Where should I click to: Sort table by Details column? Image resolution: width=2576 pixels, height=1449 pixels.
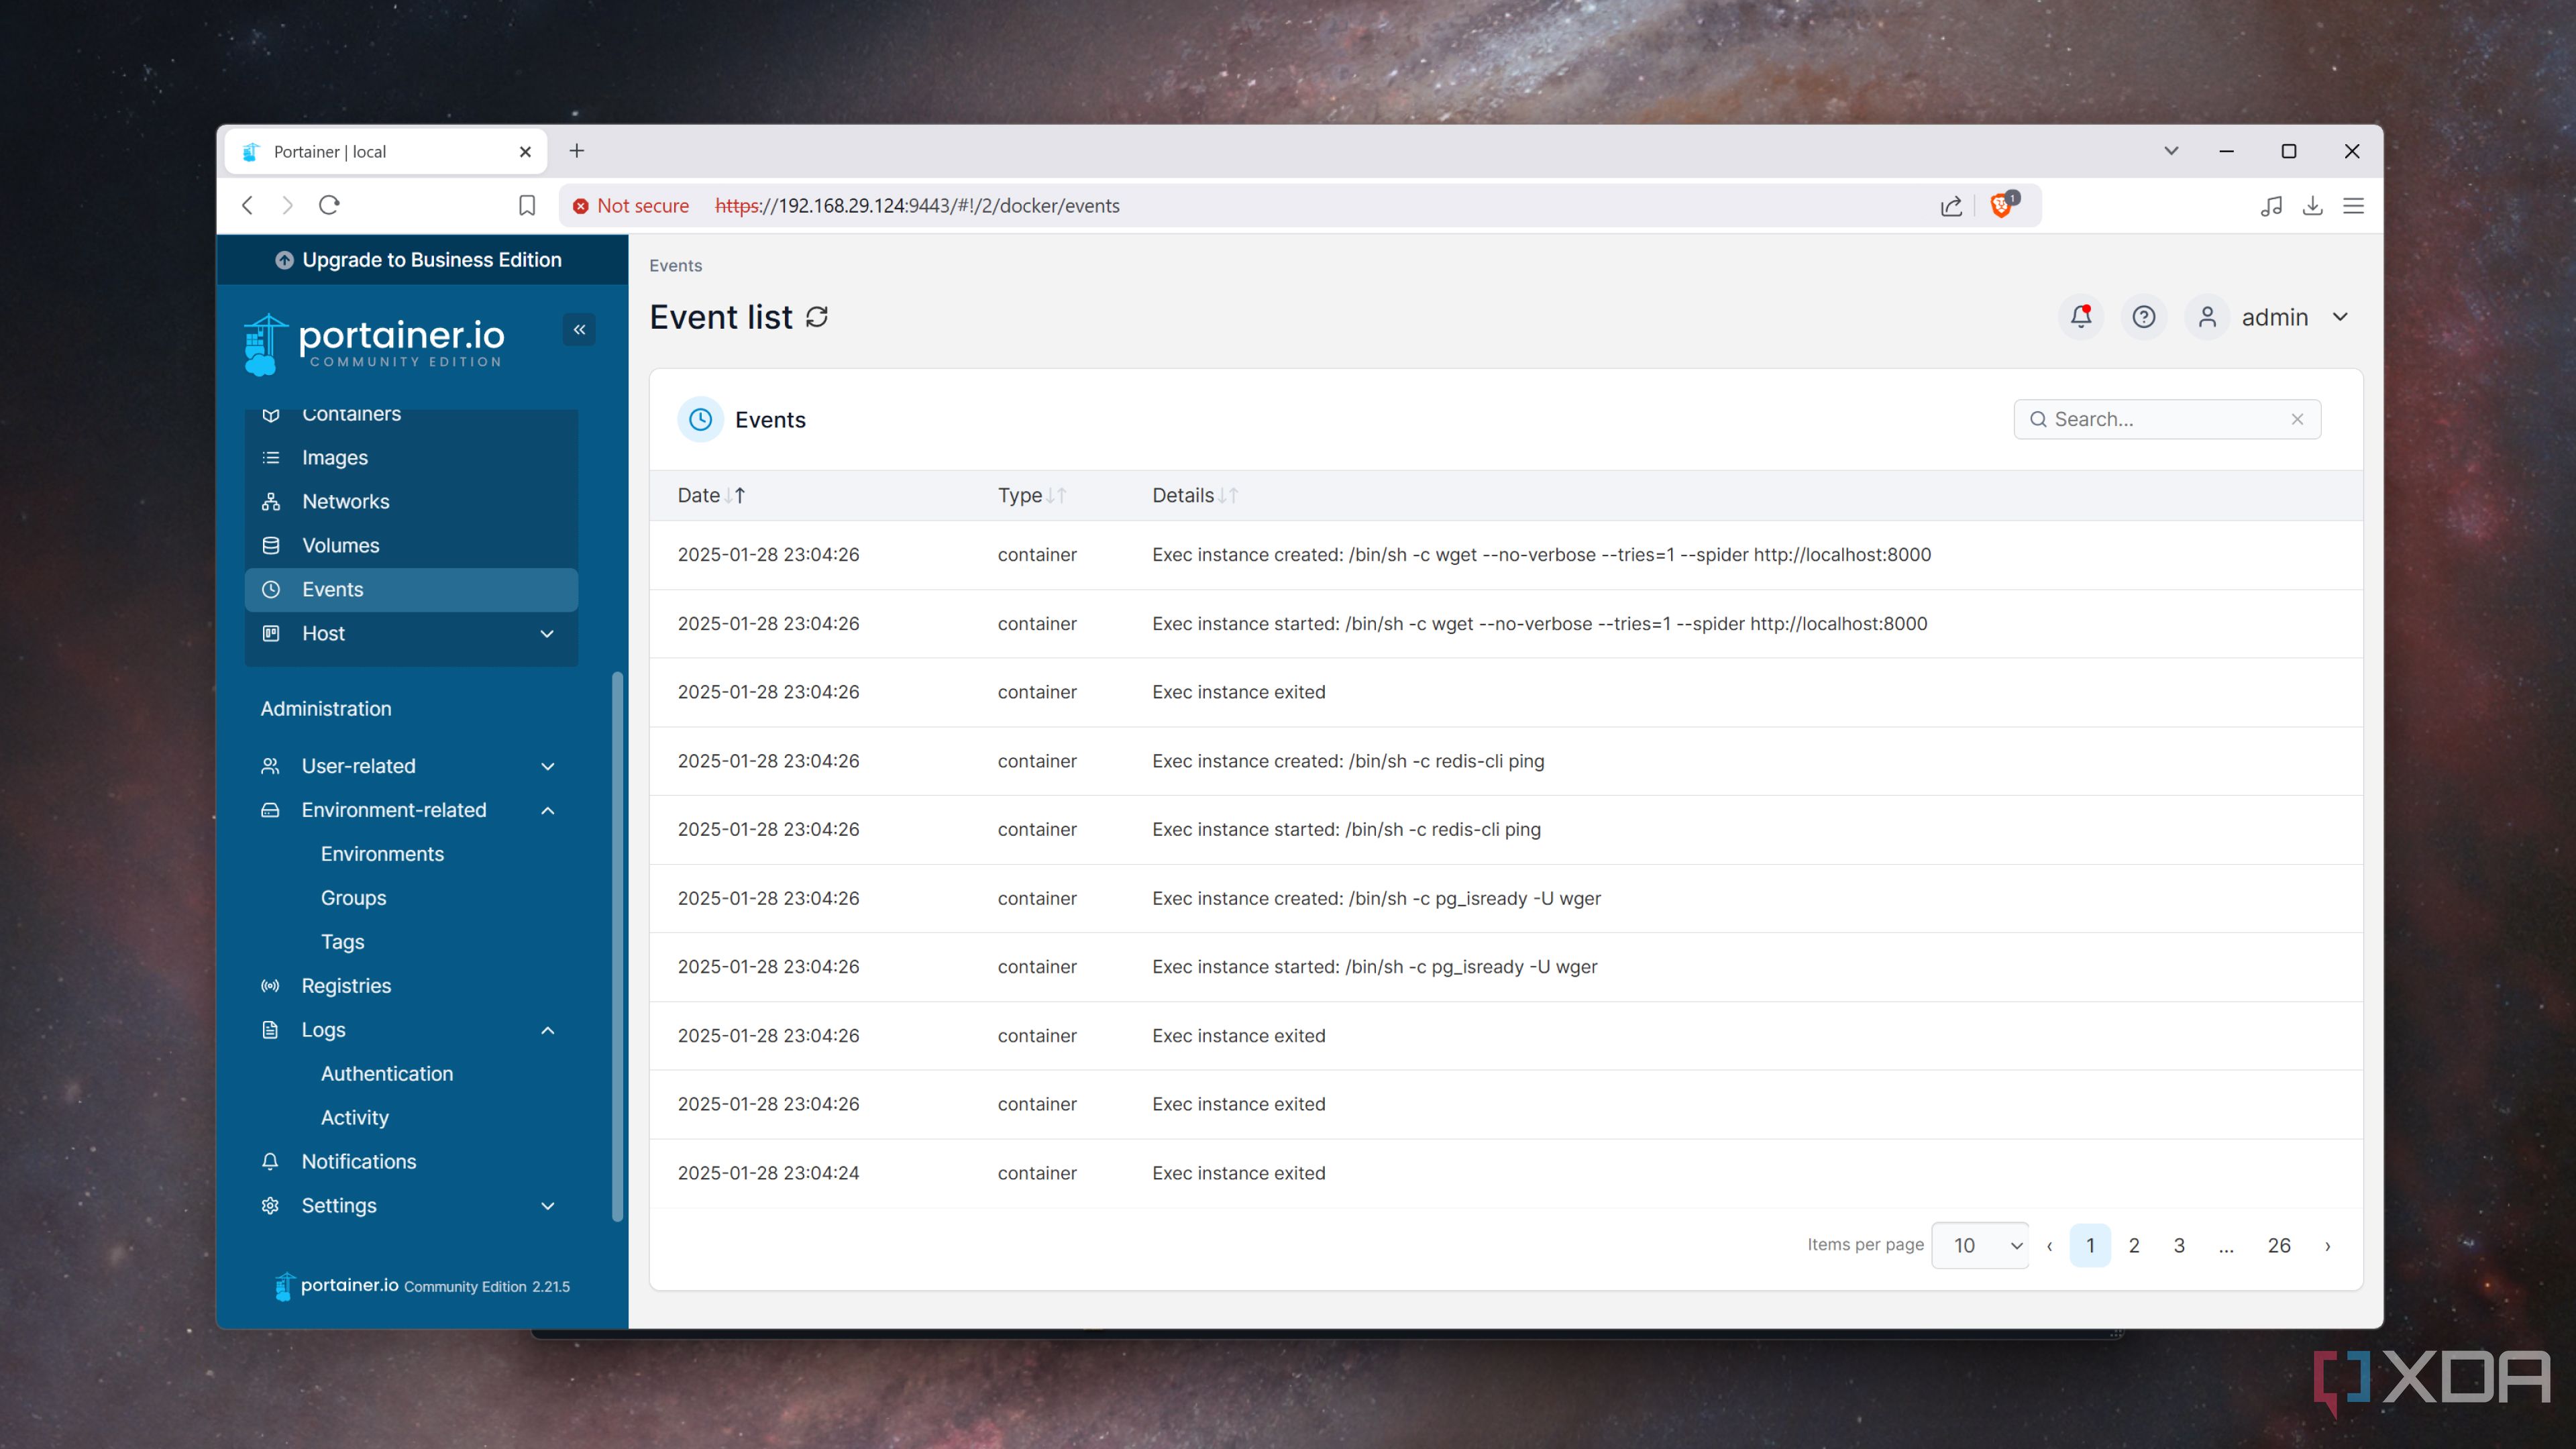click(1195, 495)
